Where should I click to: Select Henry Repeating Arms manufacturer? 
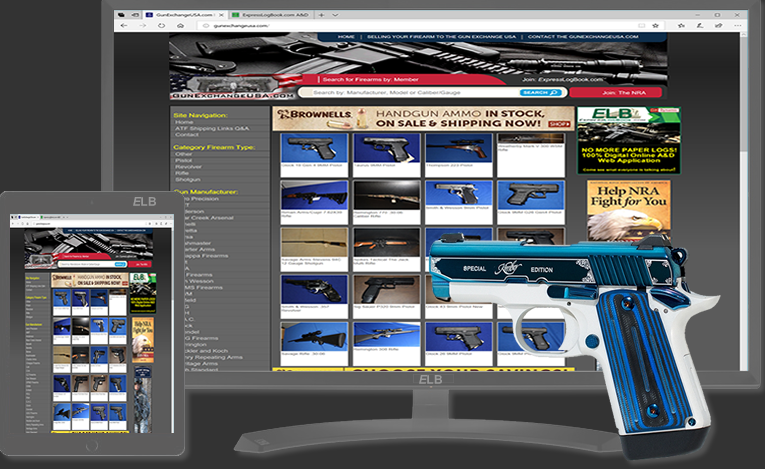coord(213,357)
